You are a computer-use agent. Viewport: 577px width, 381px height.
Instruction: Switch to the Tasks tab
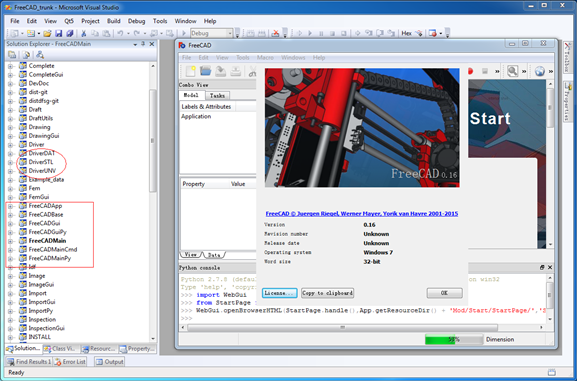pyautogui.click(x=217, y=95)
